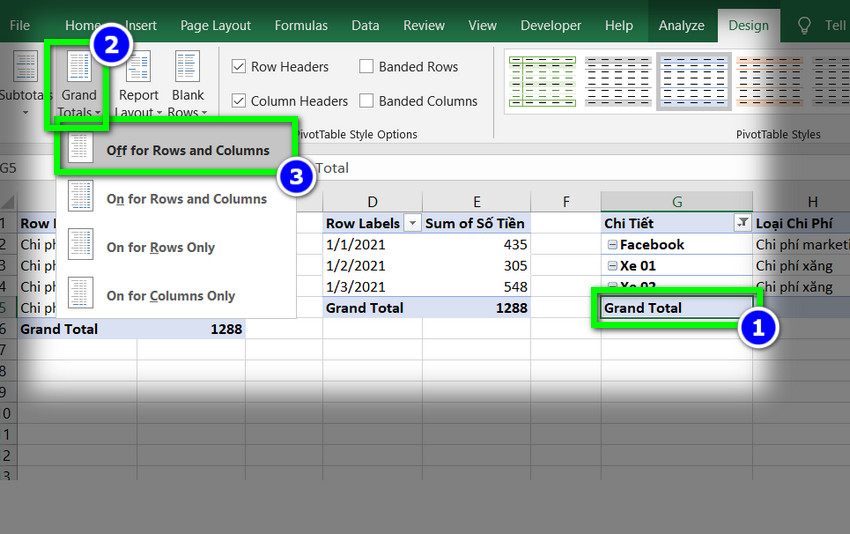This screenshot has height=534, width=850.
Task: Choose On for Rows Only
Action: (176, 247)
